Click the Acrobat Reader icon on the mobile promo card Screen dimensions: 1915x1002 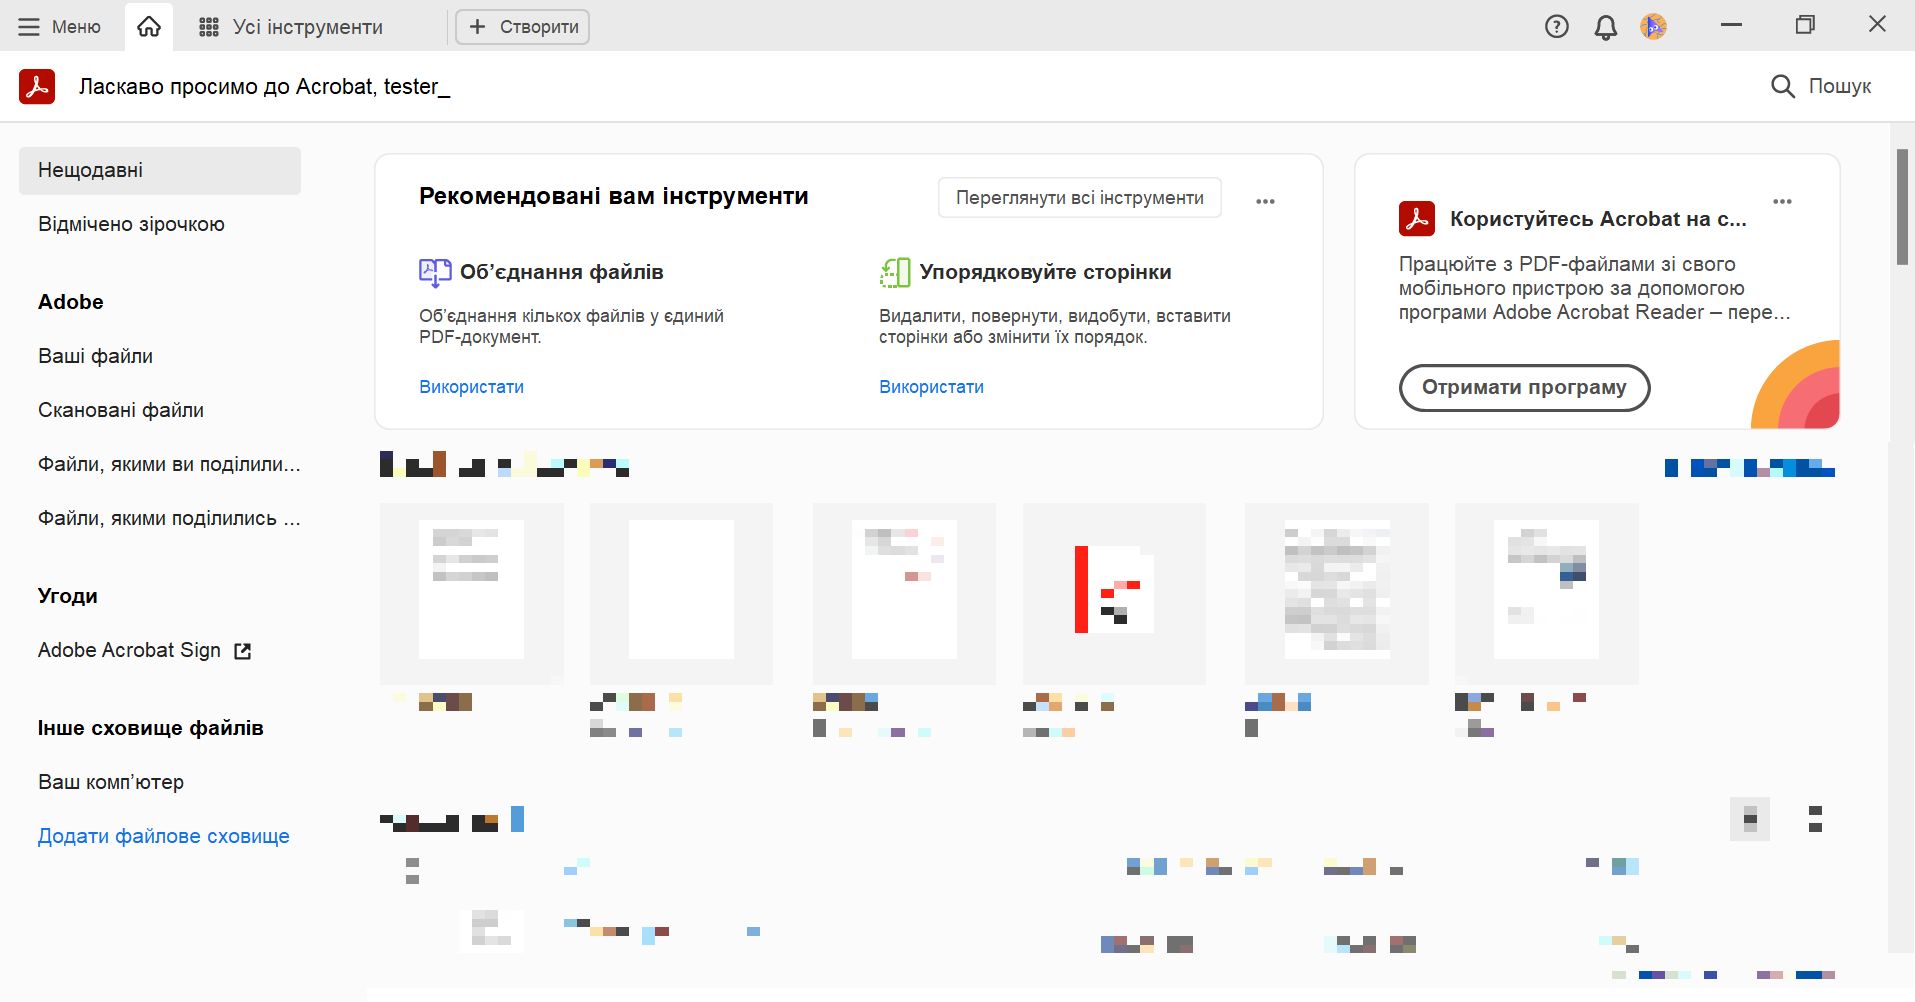click(1416, 217)
